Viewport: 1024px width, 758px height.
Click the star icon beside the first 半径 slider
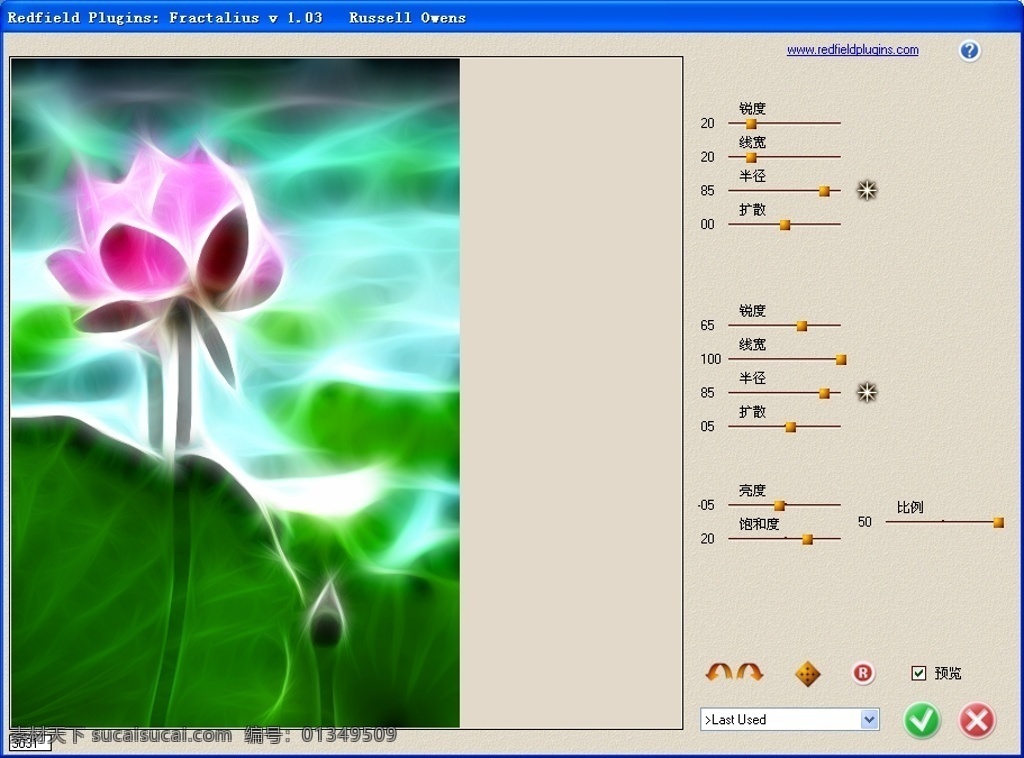point(867,191)
